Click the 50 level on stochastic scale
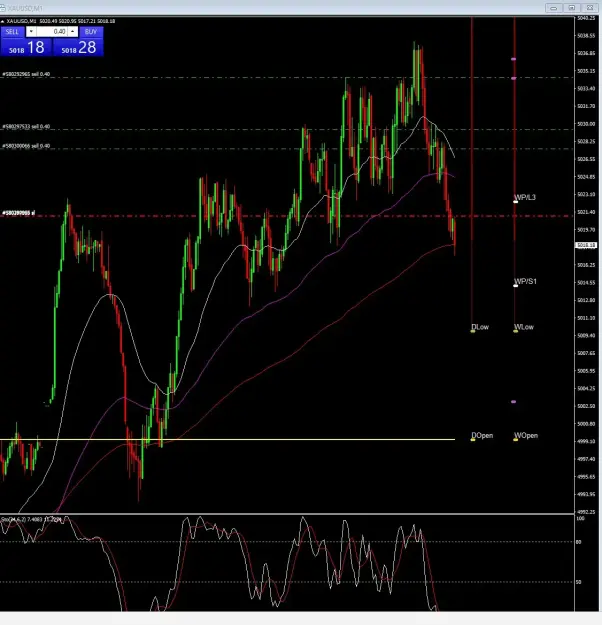 (x=578, y=582)
